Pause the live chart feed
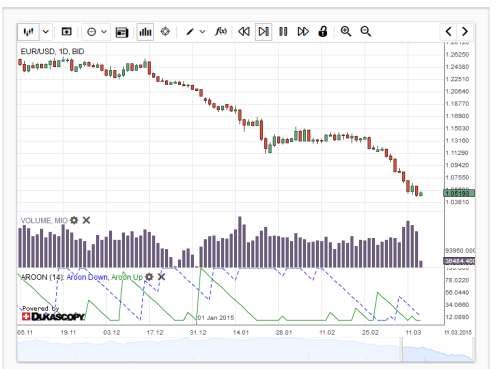 (x=283, y=32)
